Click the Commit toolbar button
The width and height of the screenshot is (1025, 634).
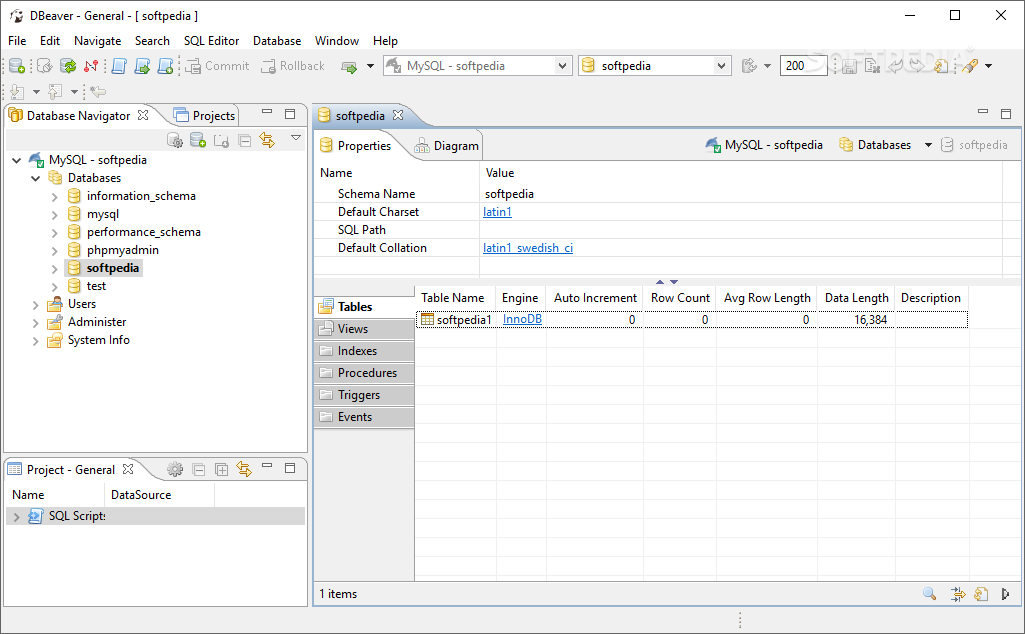[x=218, y=66]
